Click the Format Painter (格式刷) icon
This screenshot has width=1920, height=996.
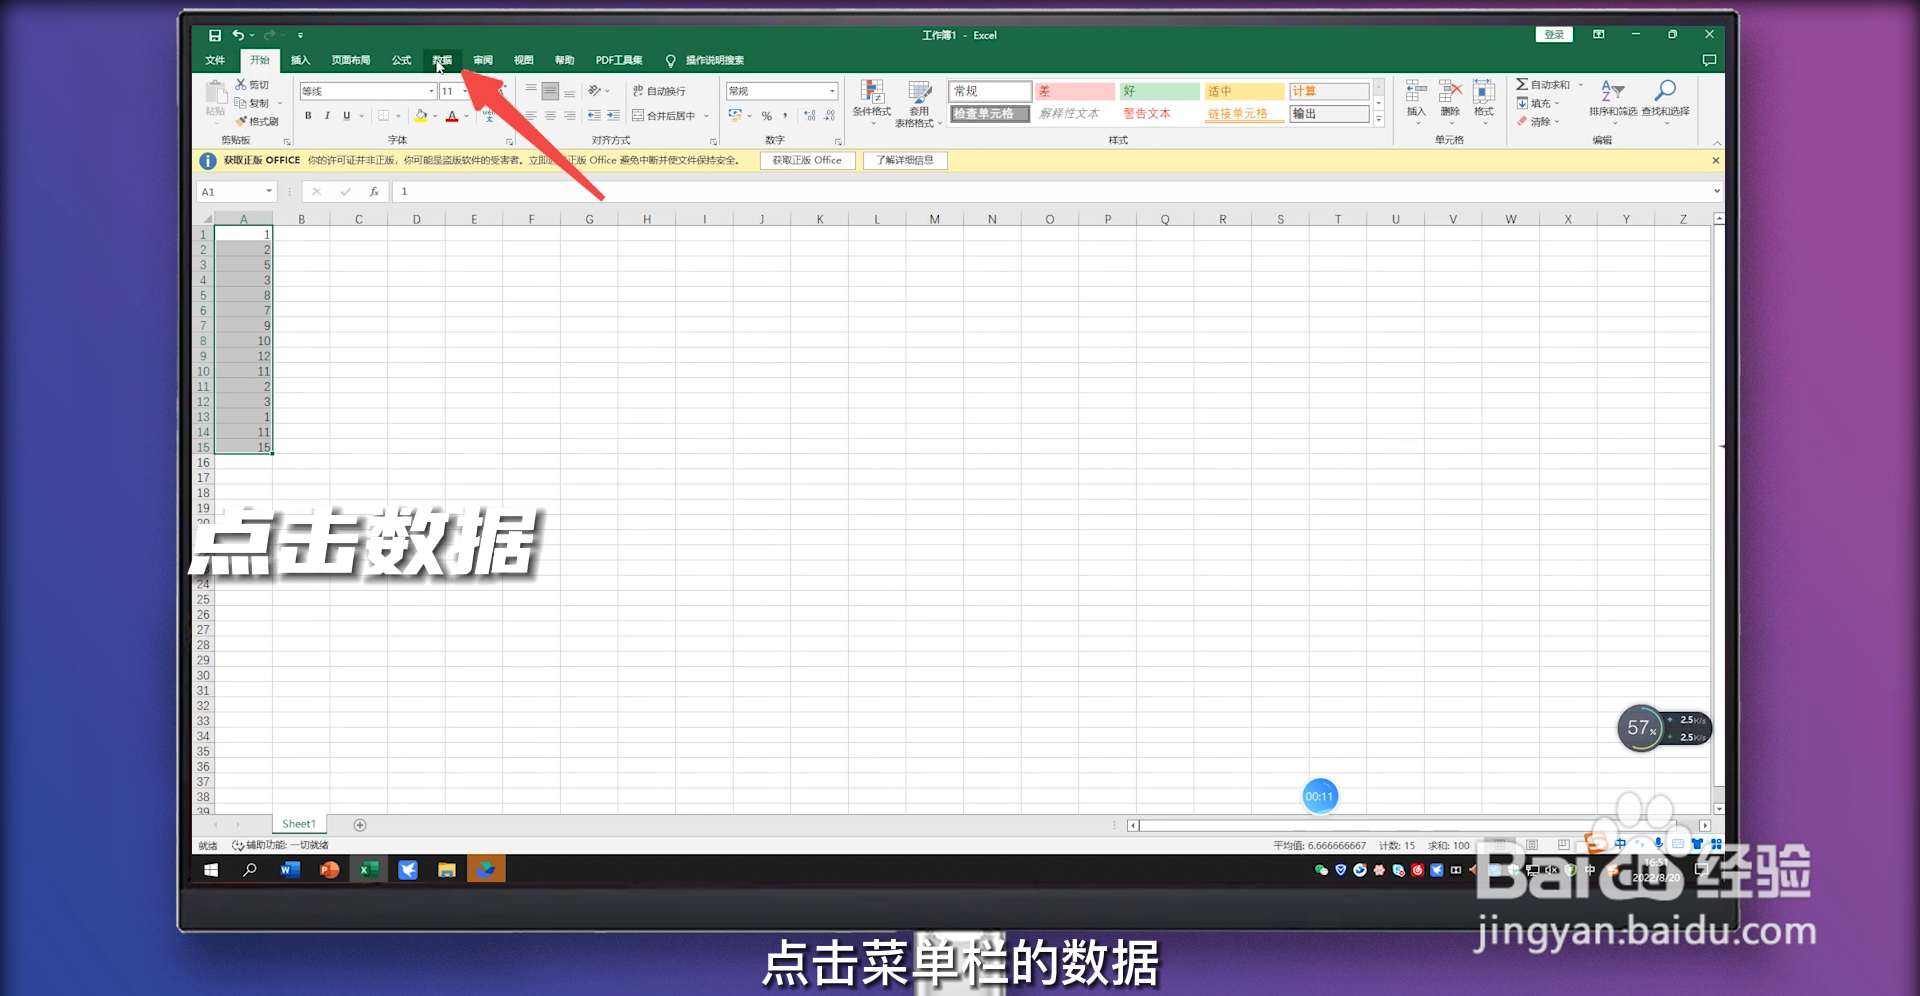[x=257, y=121]
